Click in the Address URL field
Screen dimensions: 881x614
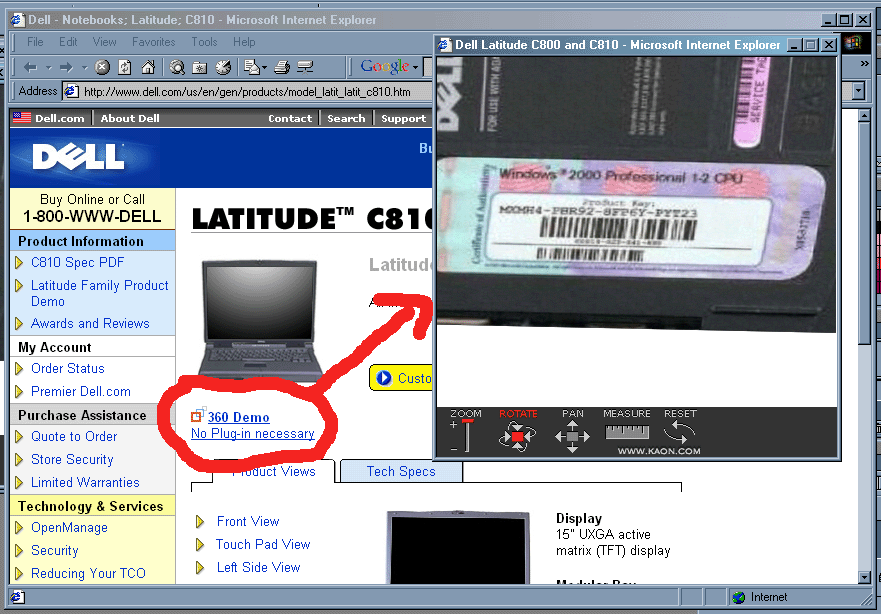pos(250,91)
